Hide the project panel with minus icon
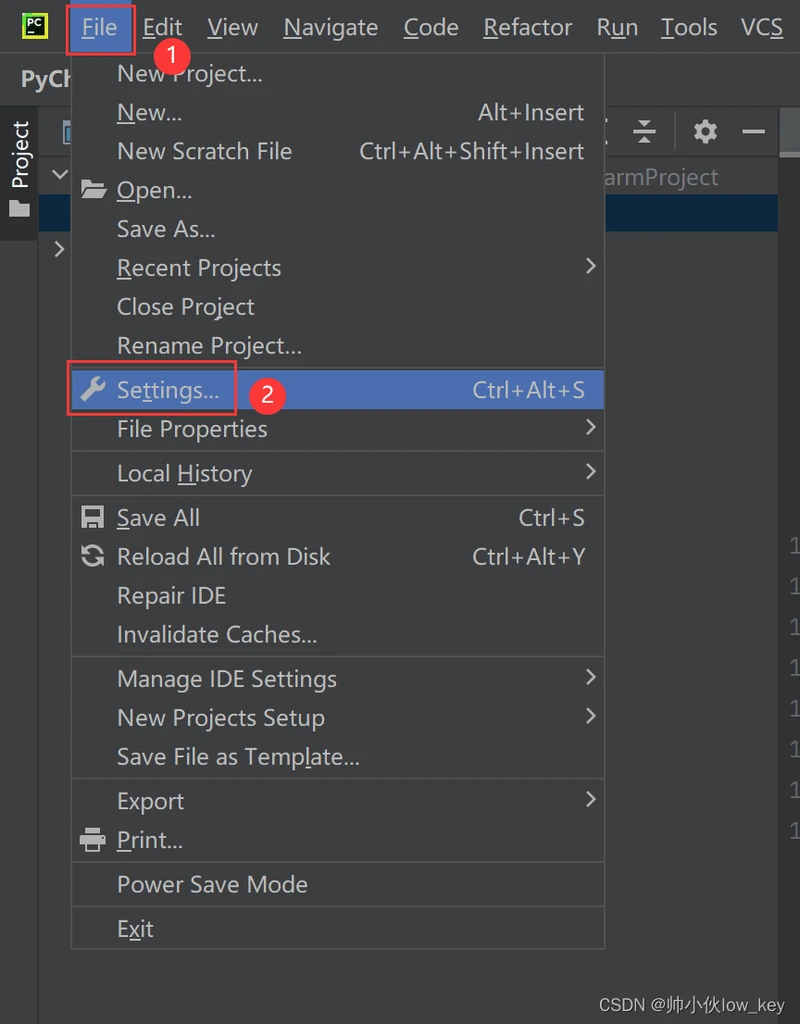Screen dimensions: 800x1024 753,132
